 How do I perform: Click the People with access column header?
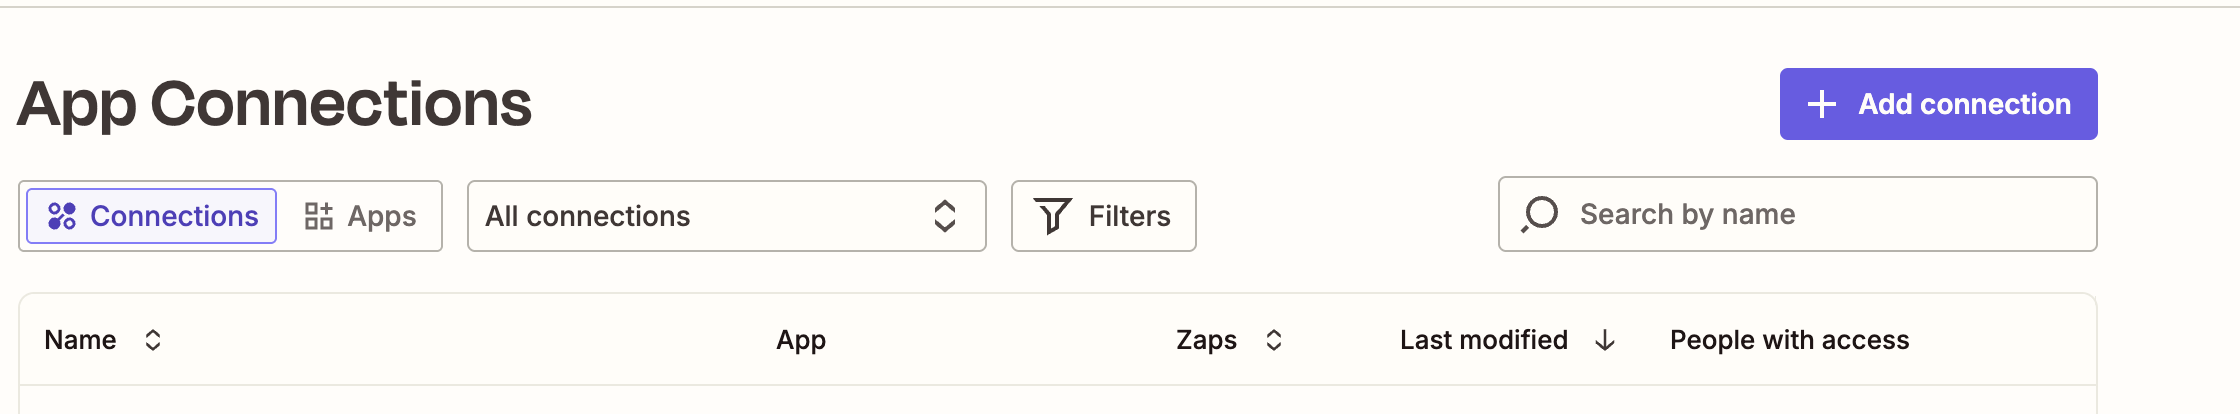click(1789, 340)
